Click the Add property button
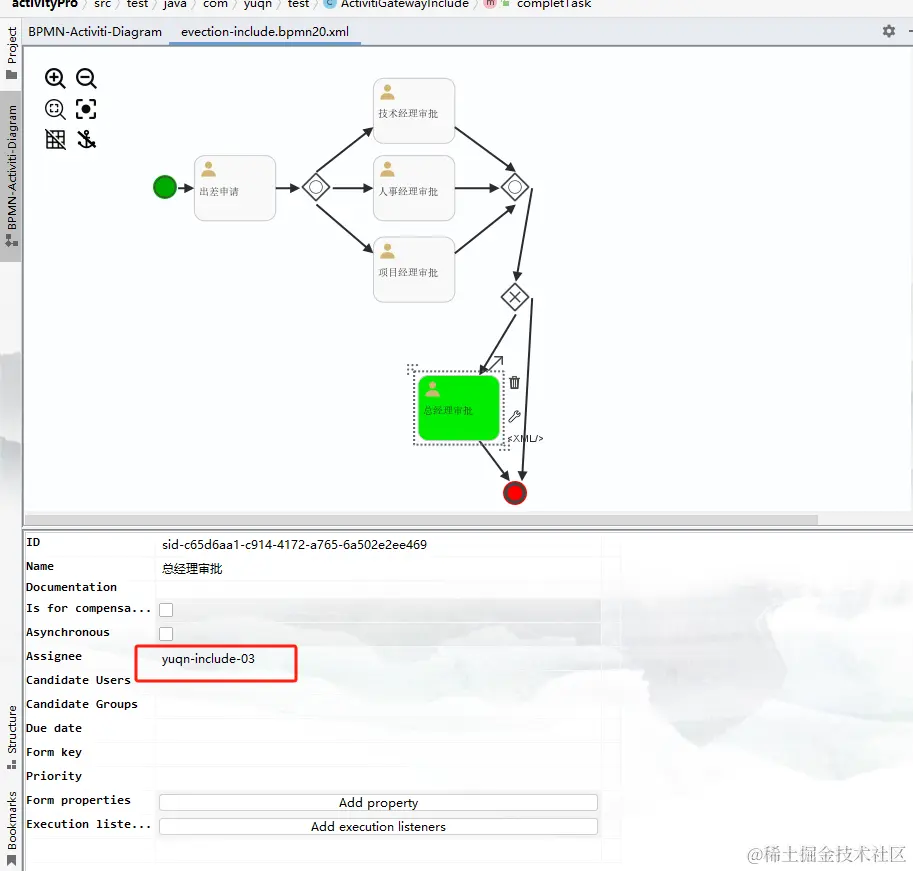Screen dimensions: 913x871 (x=378, y=802)
